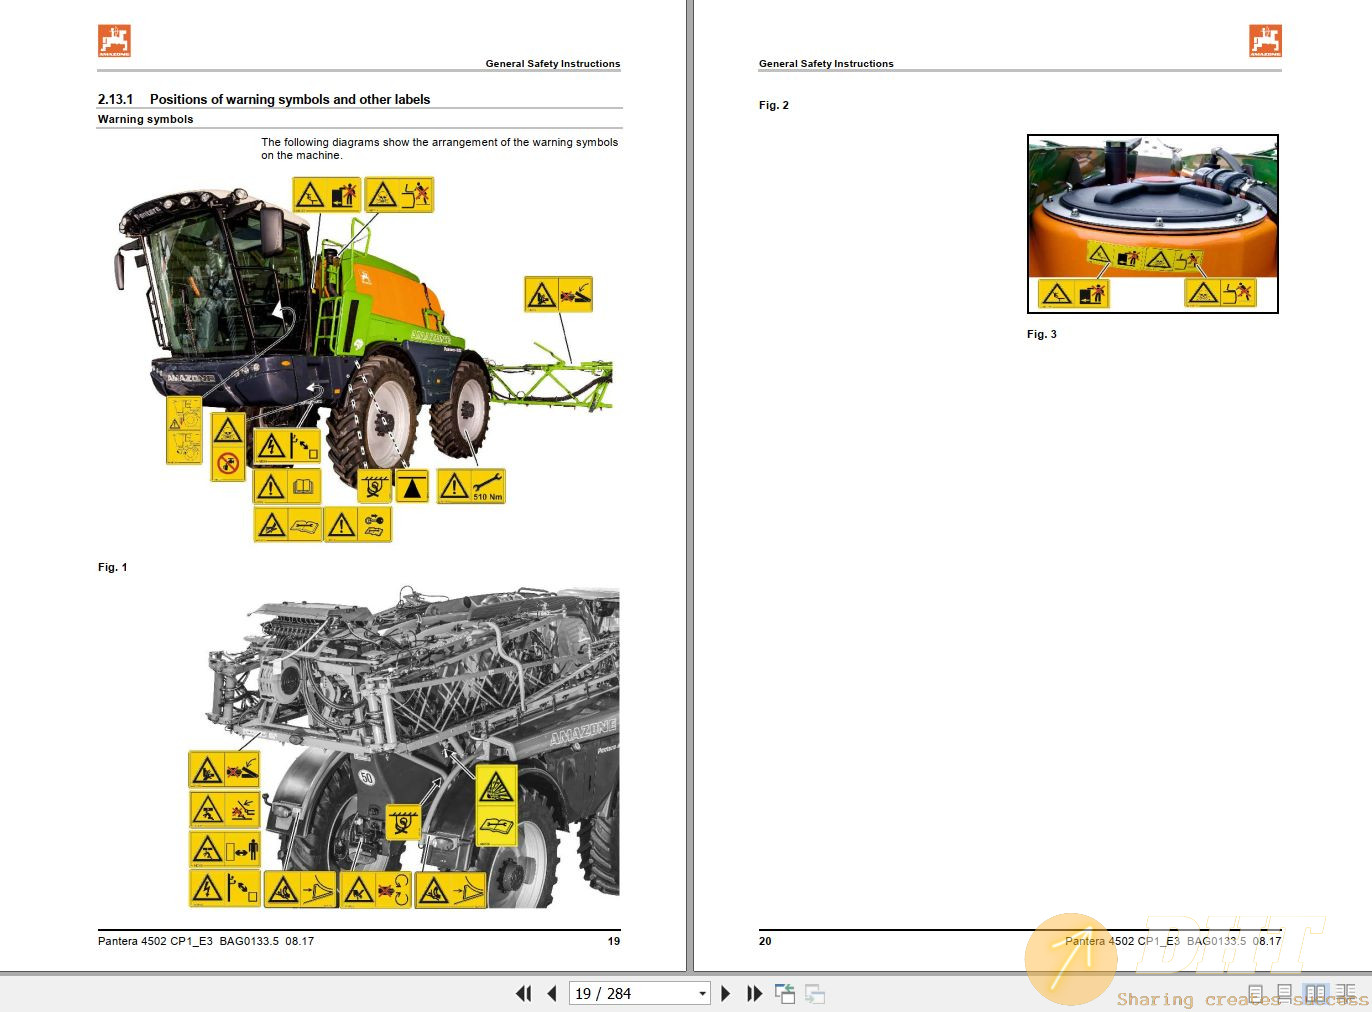Image resolution: width=1372 pixels, height=1012 pixels.
Task: Click the 510 Nm torque wrench warning label
Action: tap(472, 486)
